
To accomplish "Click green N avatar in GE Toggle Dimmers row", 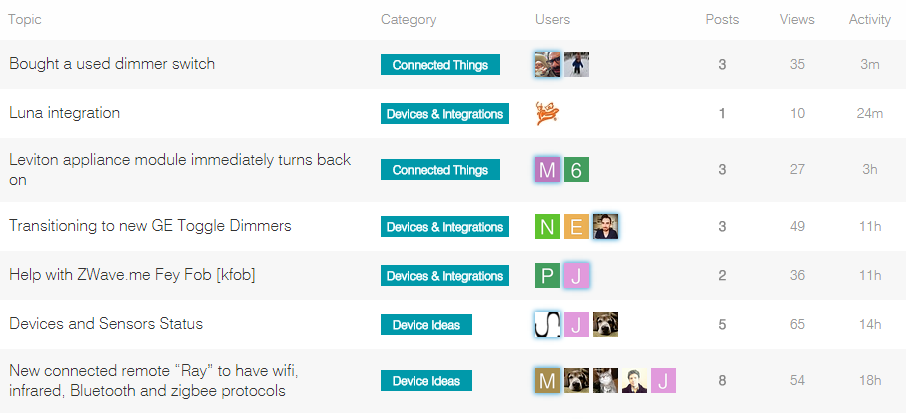I will pyautogui.click(x=547, y=227).
